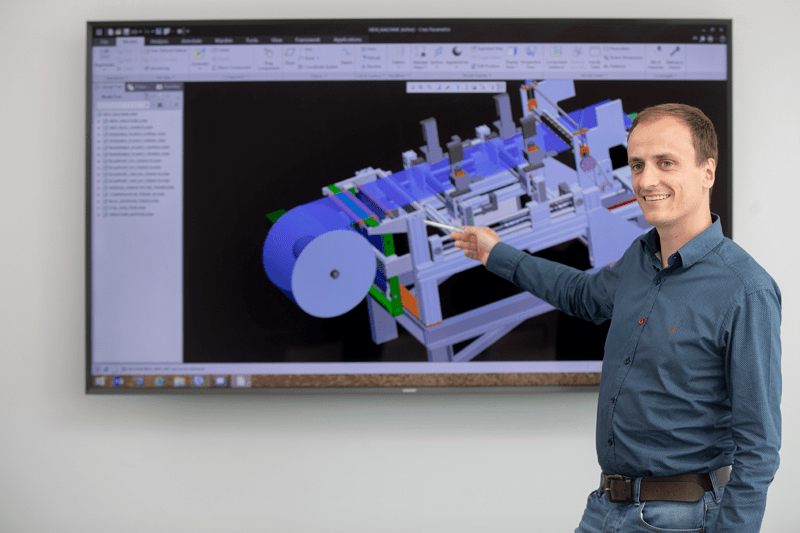Click the Windows Start button
Viewport: 800px width, 533px height.
click(x=100, y=381)
